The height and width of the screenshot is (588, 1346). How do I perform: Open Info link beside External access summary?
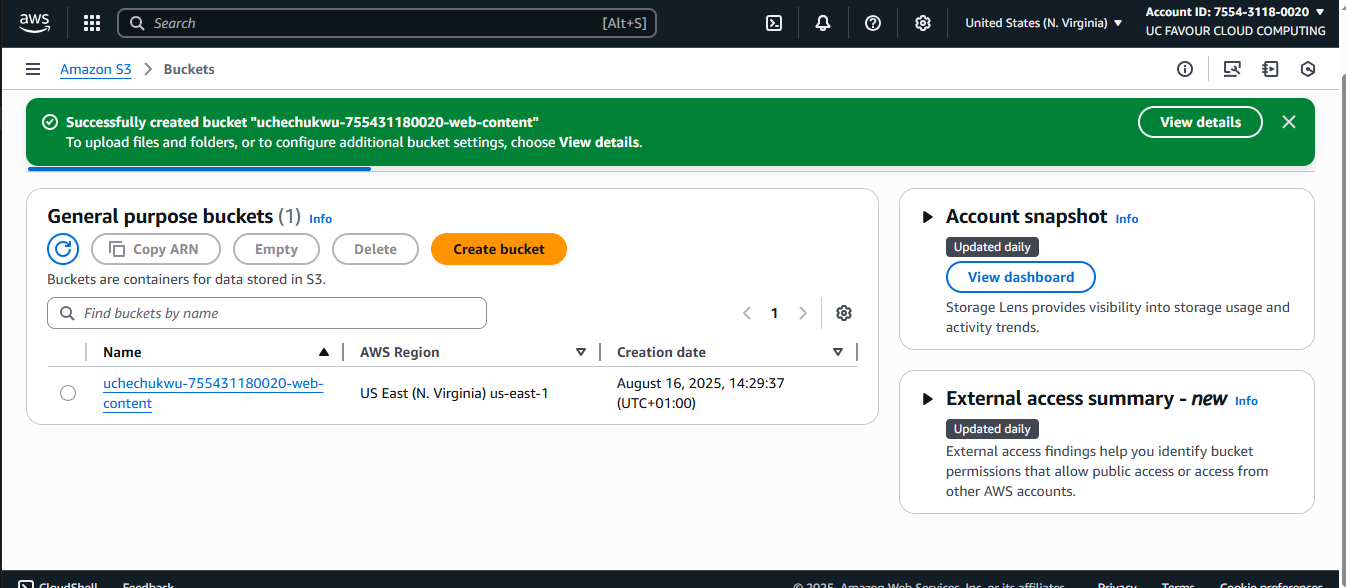coord(1246,401)
